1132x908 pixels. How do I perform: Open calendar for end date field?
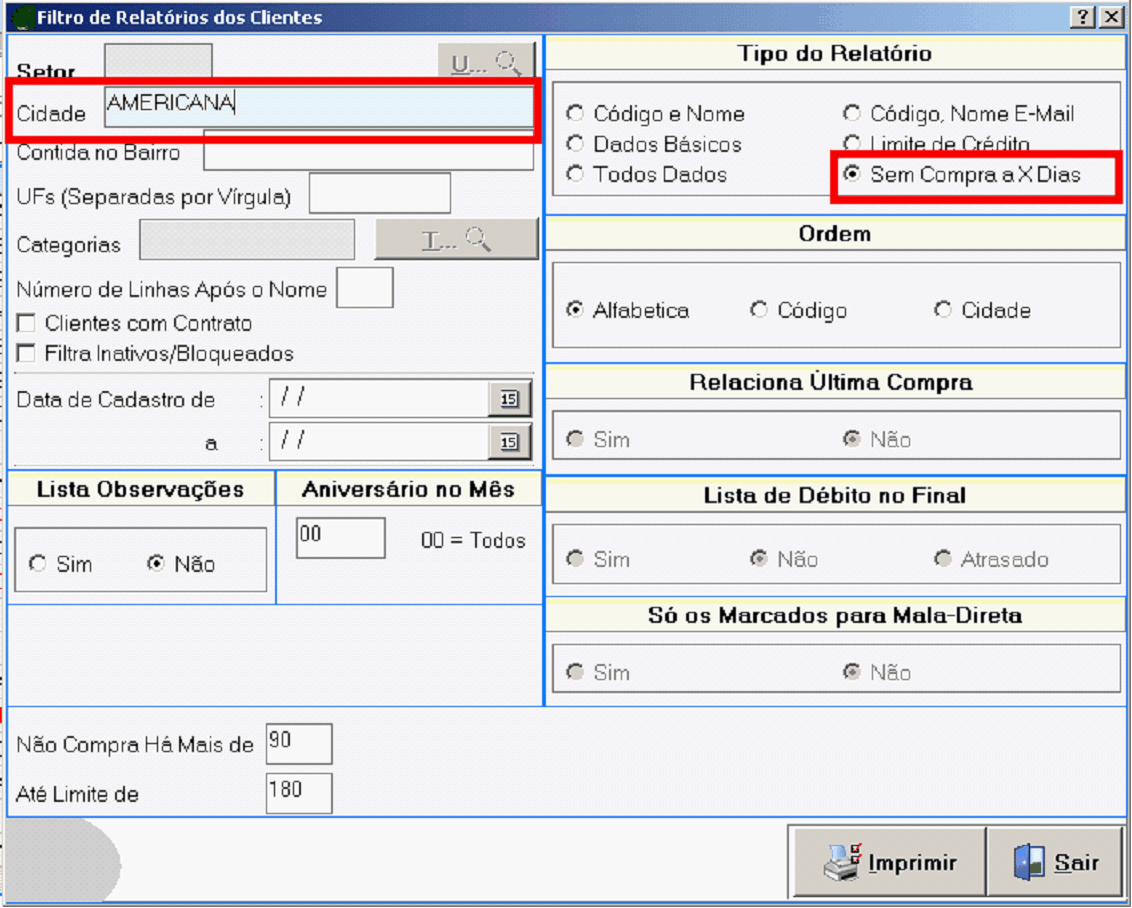tap(510, 441)
